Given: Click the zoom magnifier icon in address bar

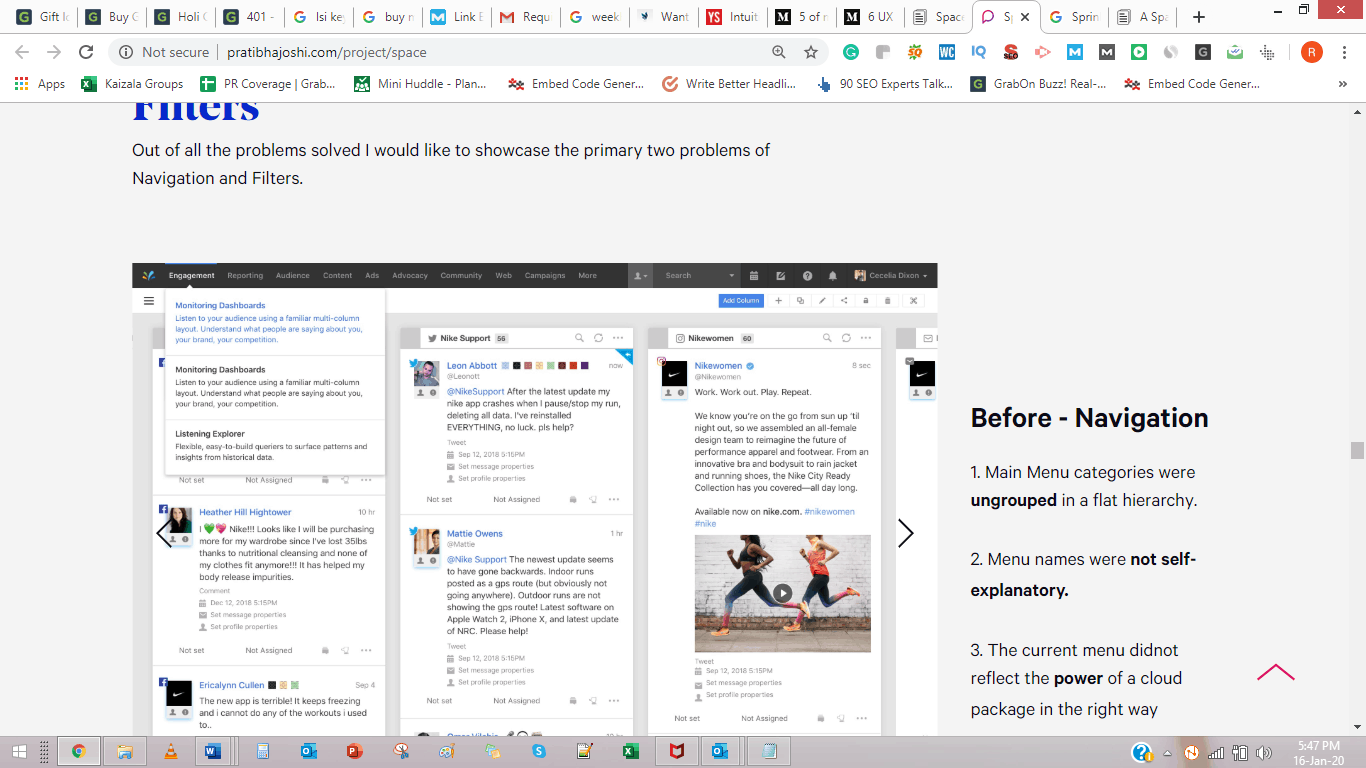Looking at the screenshot, I should point(779,52).
